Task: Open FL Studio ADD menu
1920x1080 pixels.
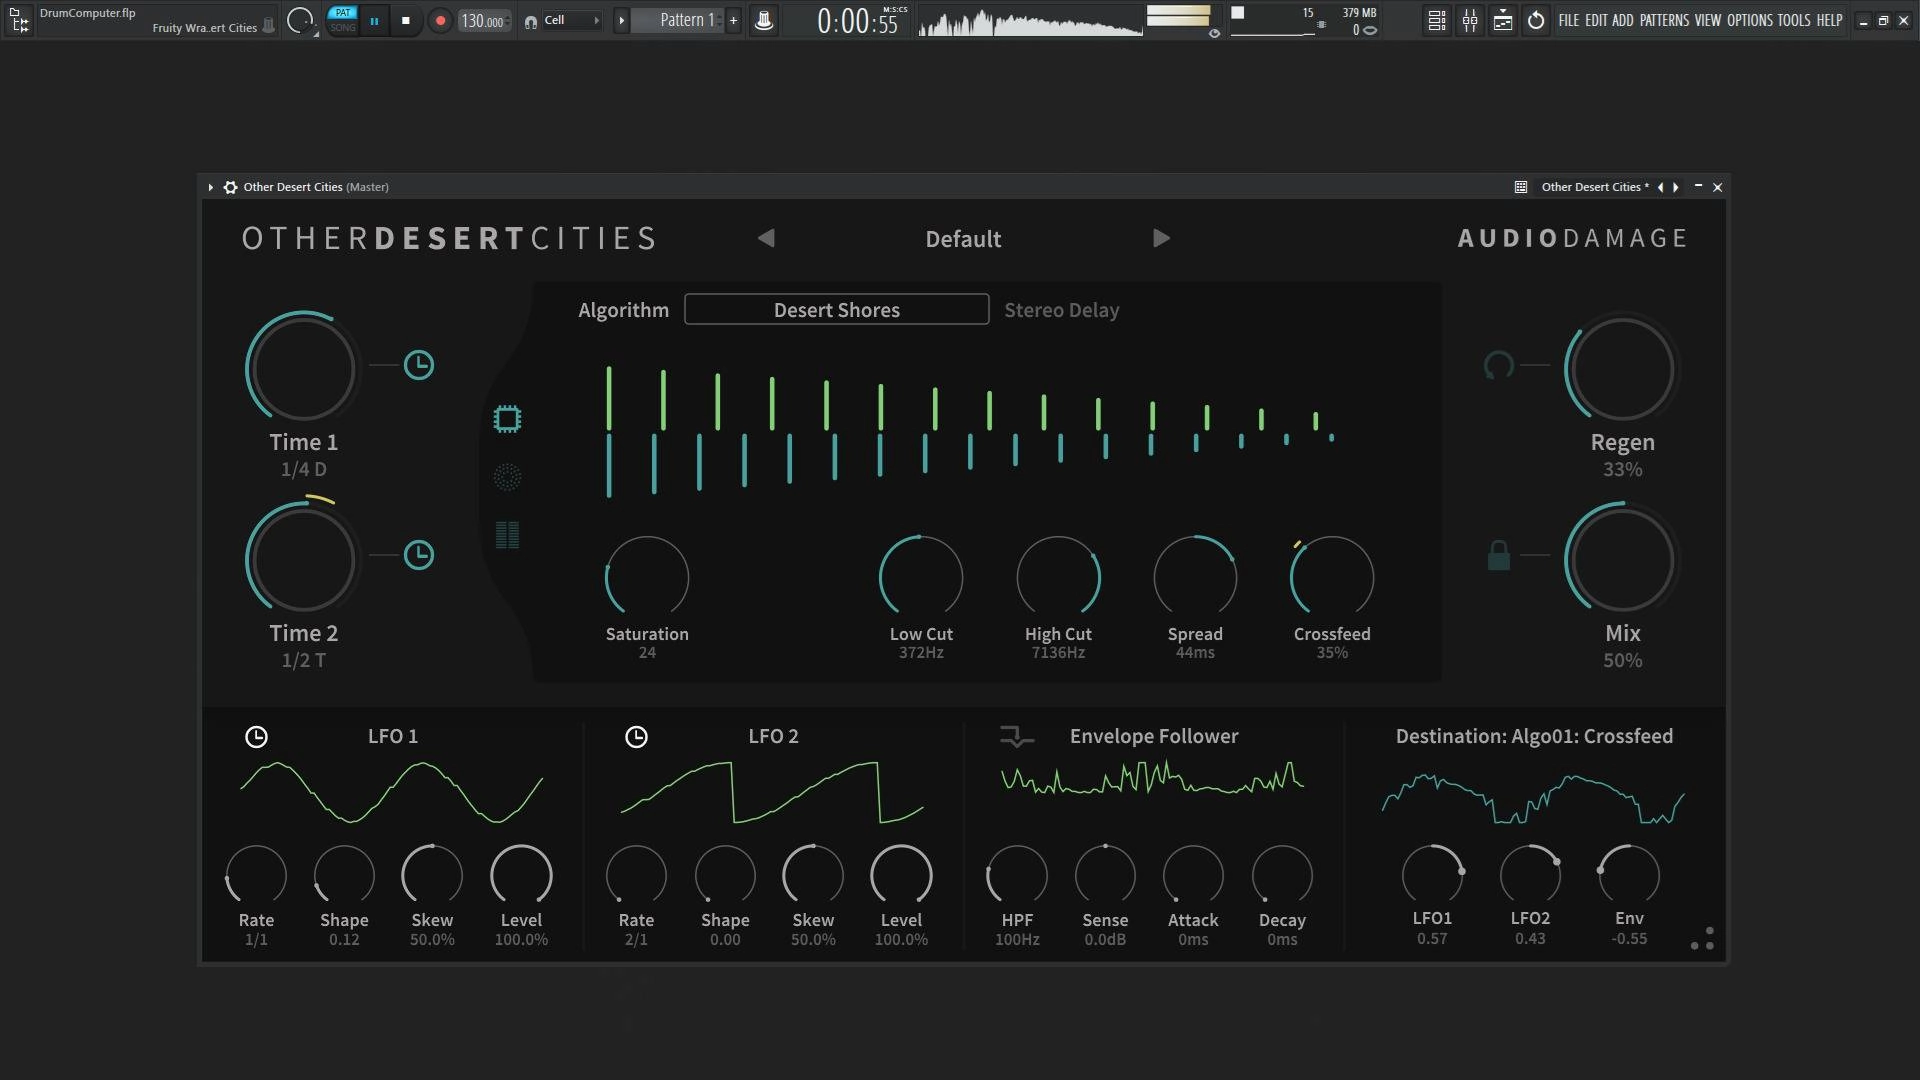Action: 1623,20
